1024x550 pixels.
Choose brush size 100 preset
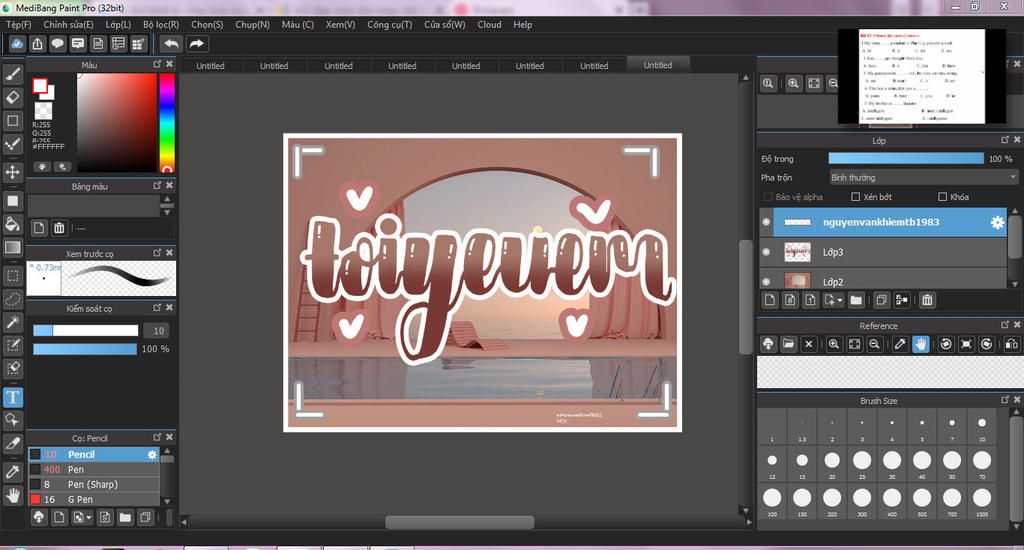click(x=772, y=501)
